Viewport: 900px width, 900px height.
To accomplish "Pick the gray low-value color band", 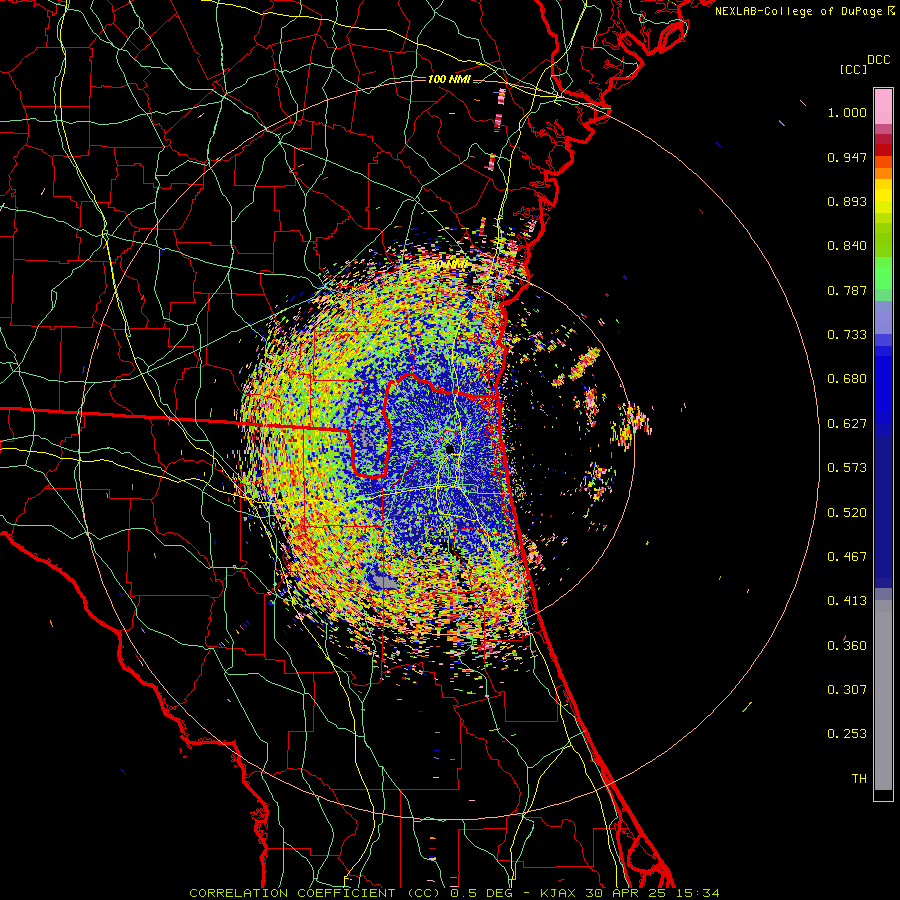I will click(x=883, y=695).
